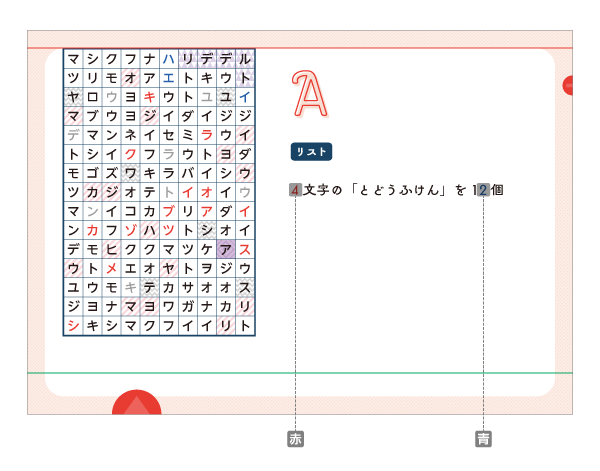The height and width of the screenshot is (471, 600).
Task: Select the blue イ cell in grid
Action: pos(245,97)
